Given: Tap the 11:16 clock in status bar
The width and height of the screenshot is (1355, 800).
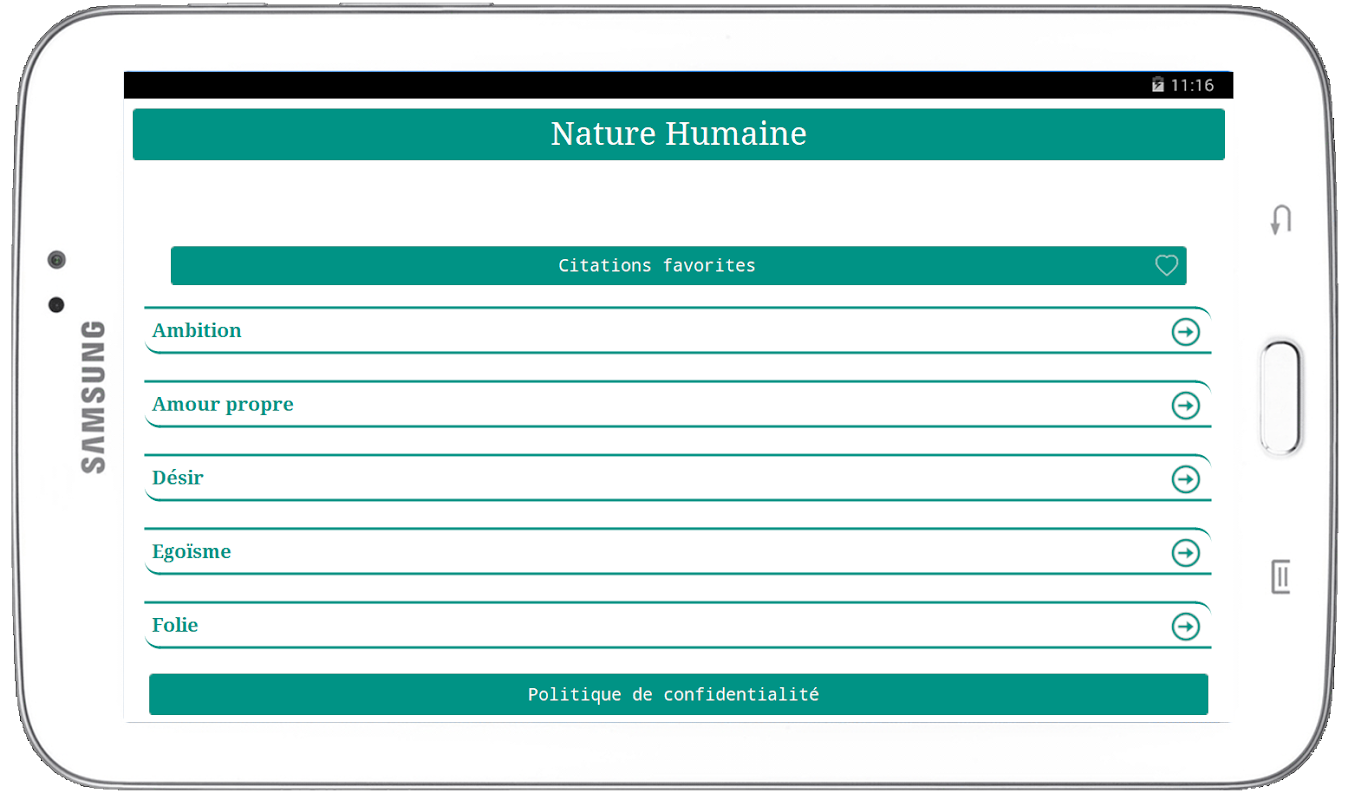Looking at the screenshot, I should coord(1192,85).
